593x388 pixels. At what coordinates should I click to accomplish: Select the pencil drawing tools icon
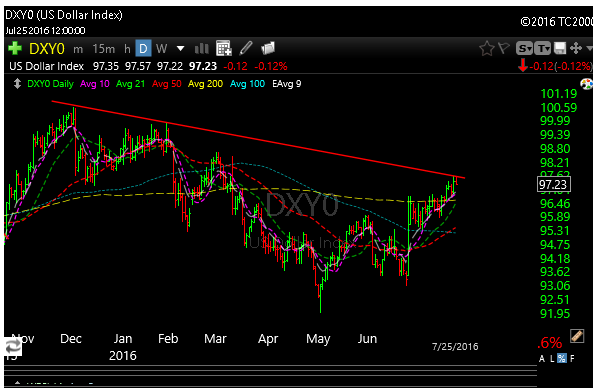point(246,48)
